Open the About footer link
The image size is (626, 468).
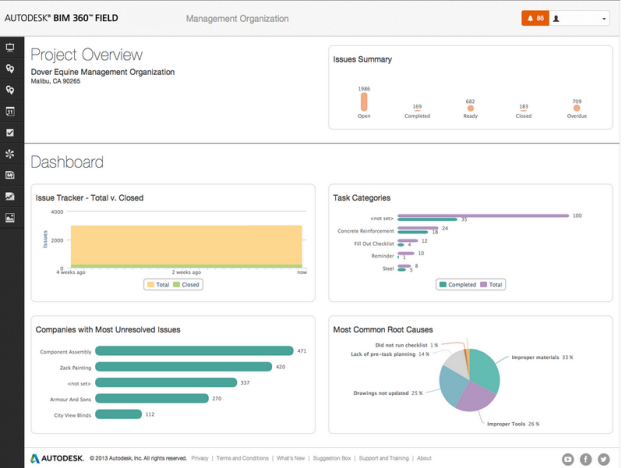(424, 458)
